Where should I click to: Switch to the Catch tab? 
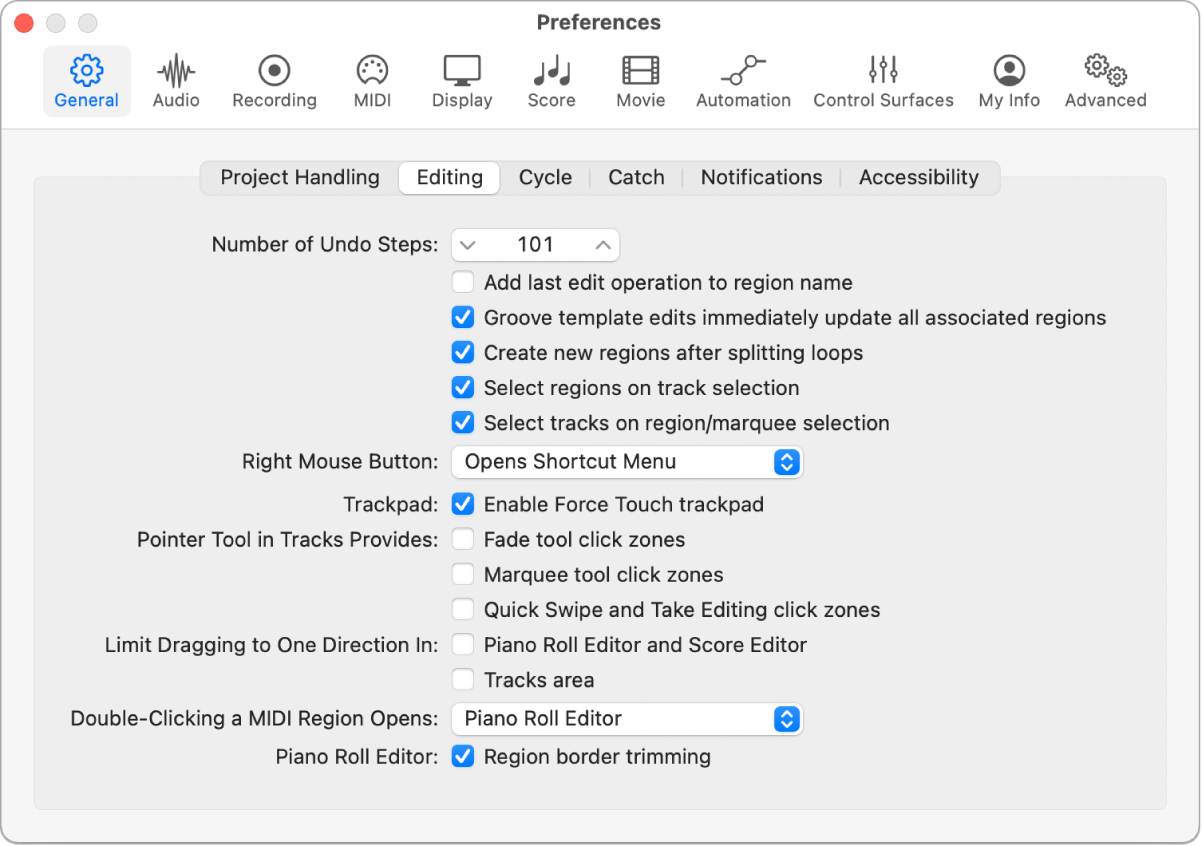(x=636, y=177)
